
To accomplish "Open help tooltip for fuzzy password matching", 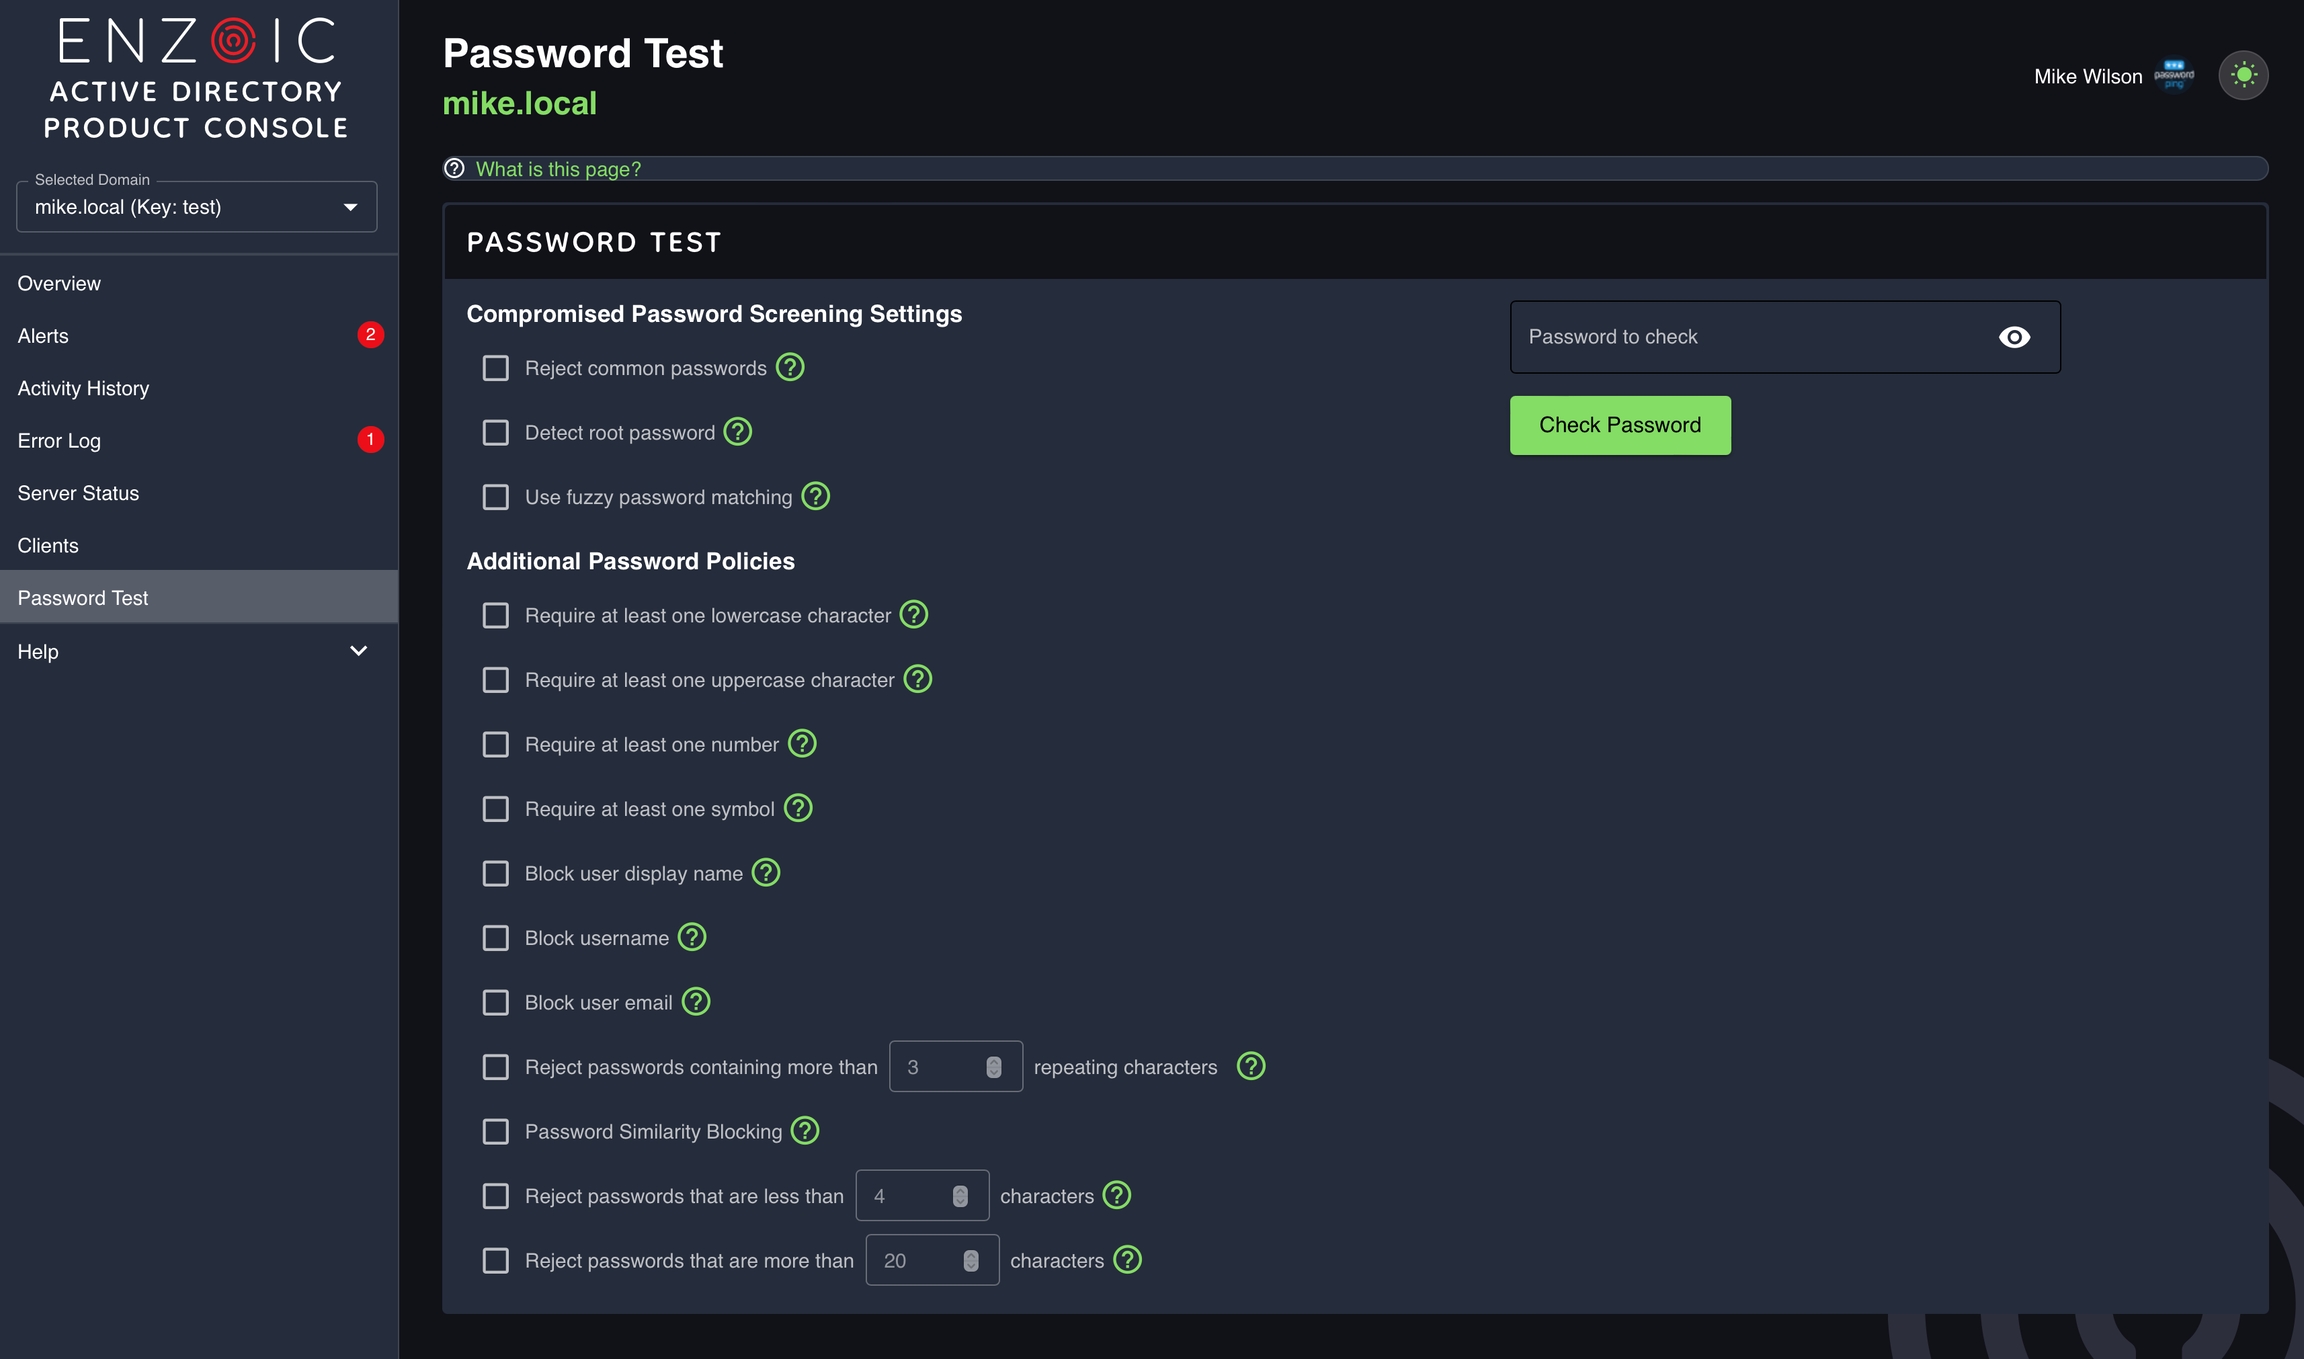I will point(816,496).
